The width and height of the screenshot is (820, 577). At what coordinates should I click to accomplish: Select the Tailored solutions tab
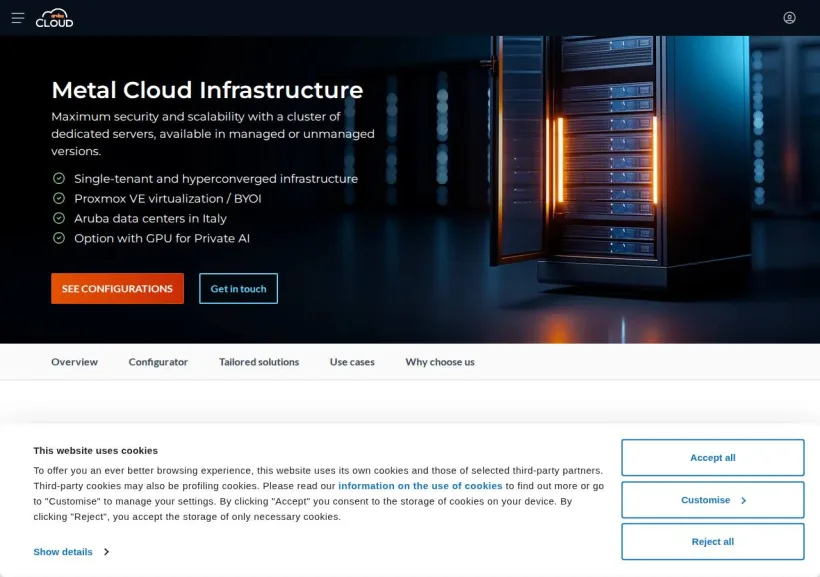pyautogui.click(x=259, y=362)
